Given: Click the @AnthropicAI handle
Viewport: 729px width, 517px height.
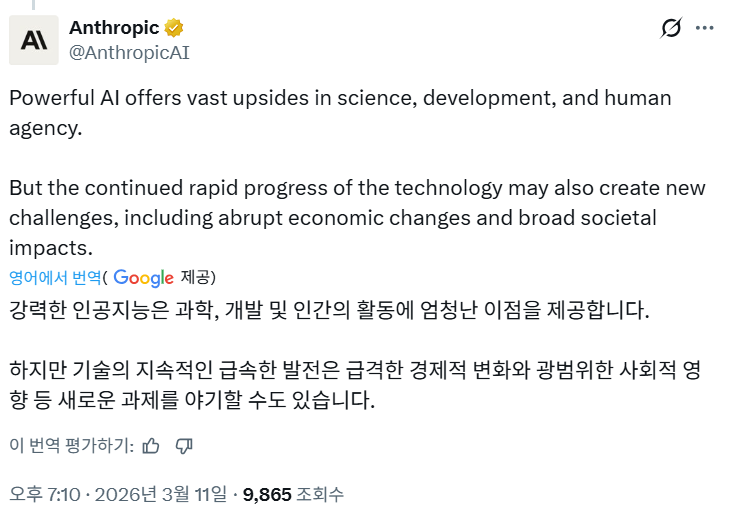Looking at the screenshot, I should point(129,52).
